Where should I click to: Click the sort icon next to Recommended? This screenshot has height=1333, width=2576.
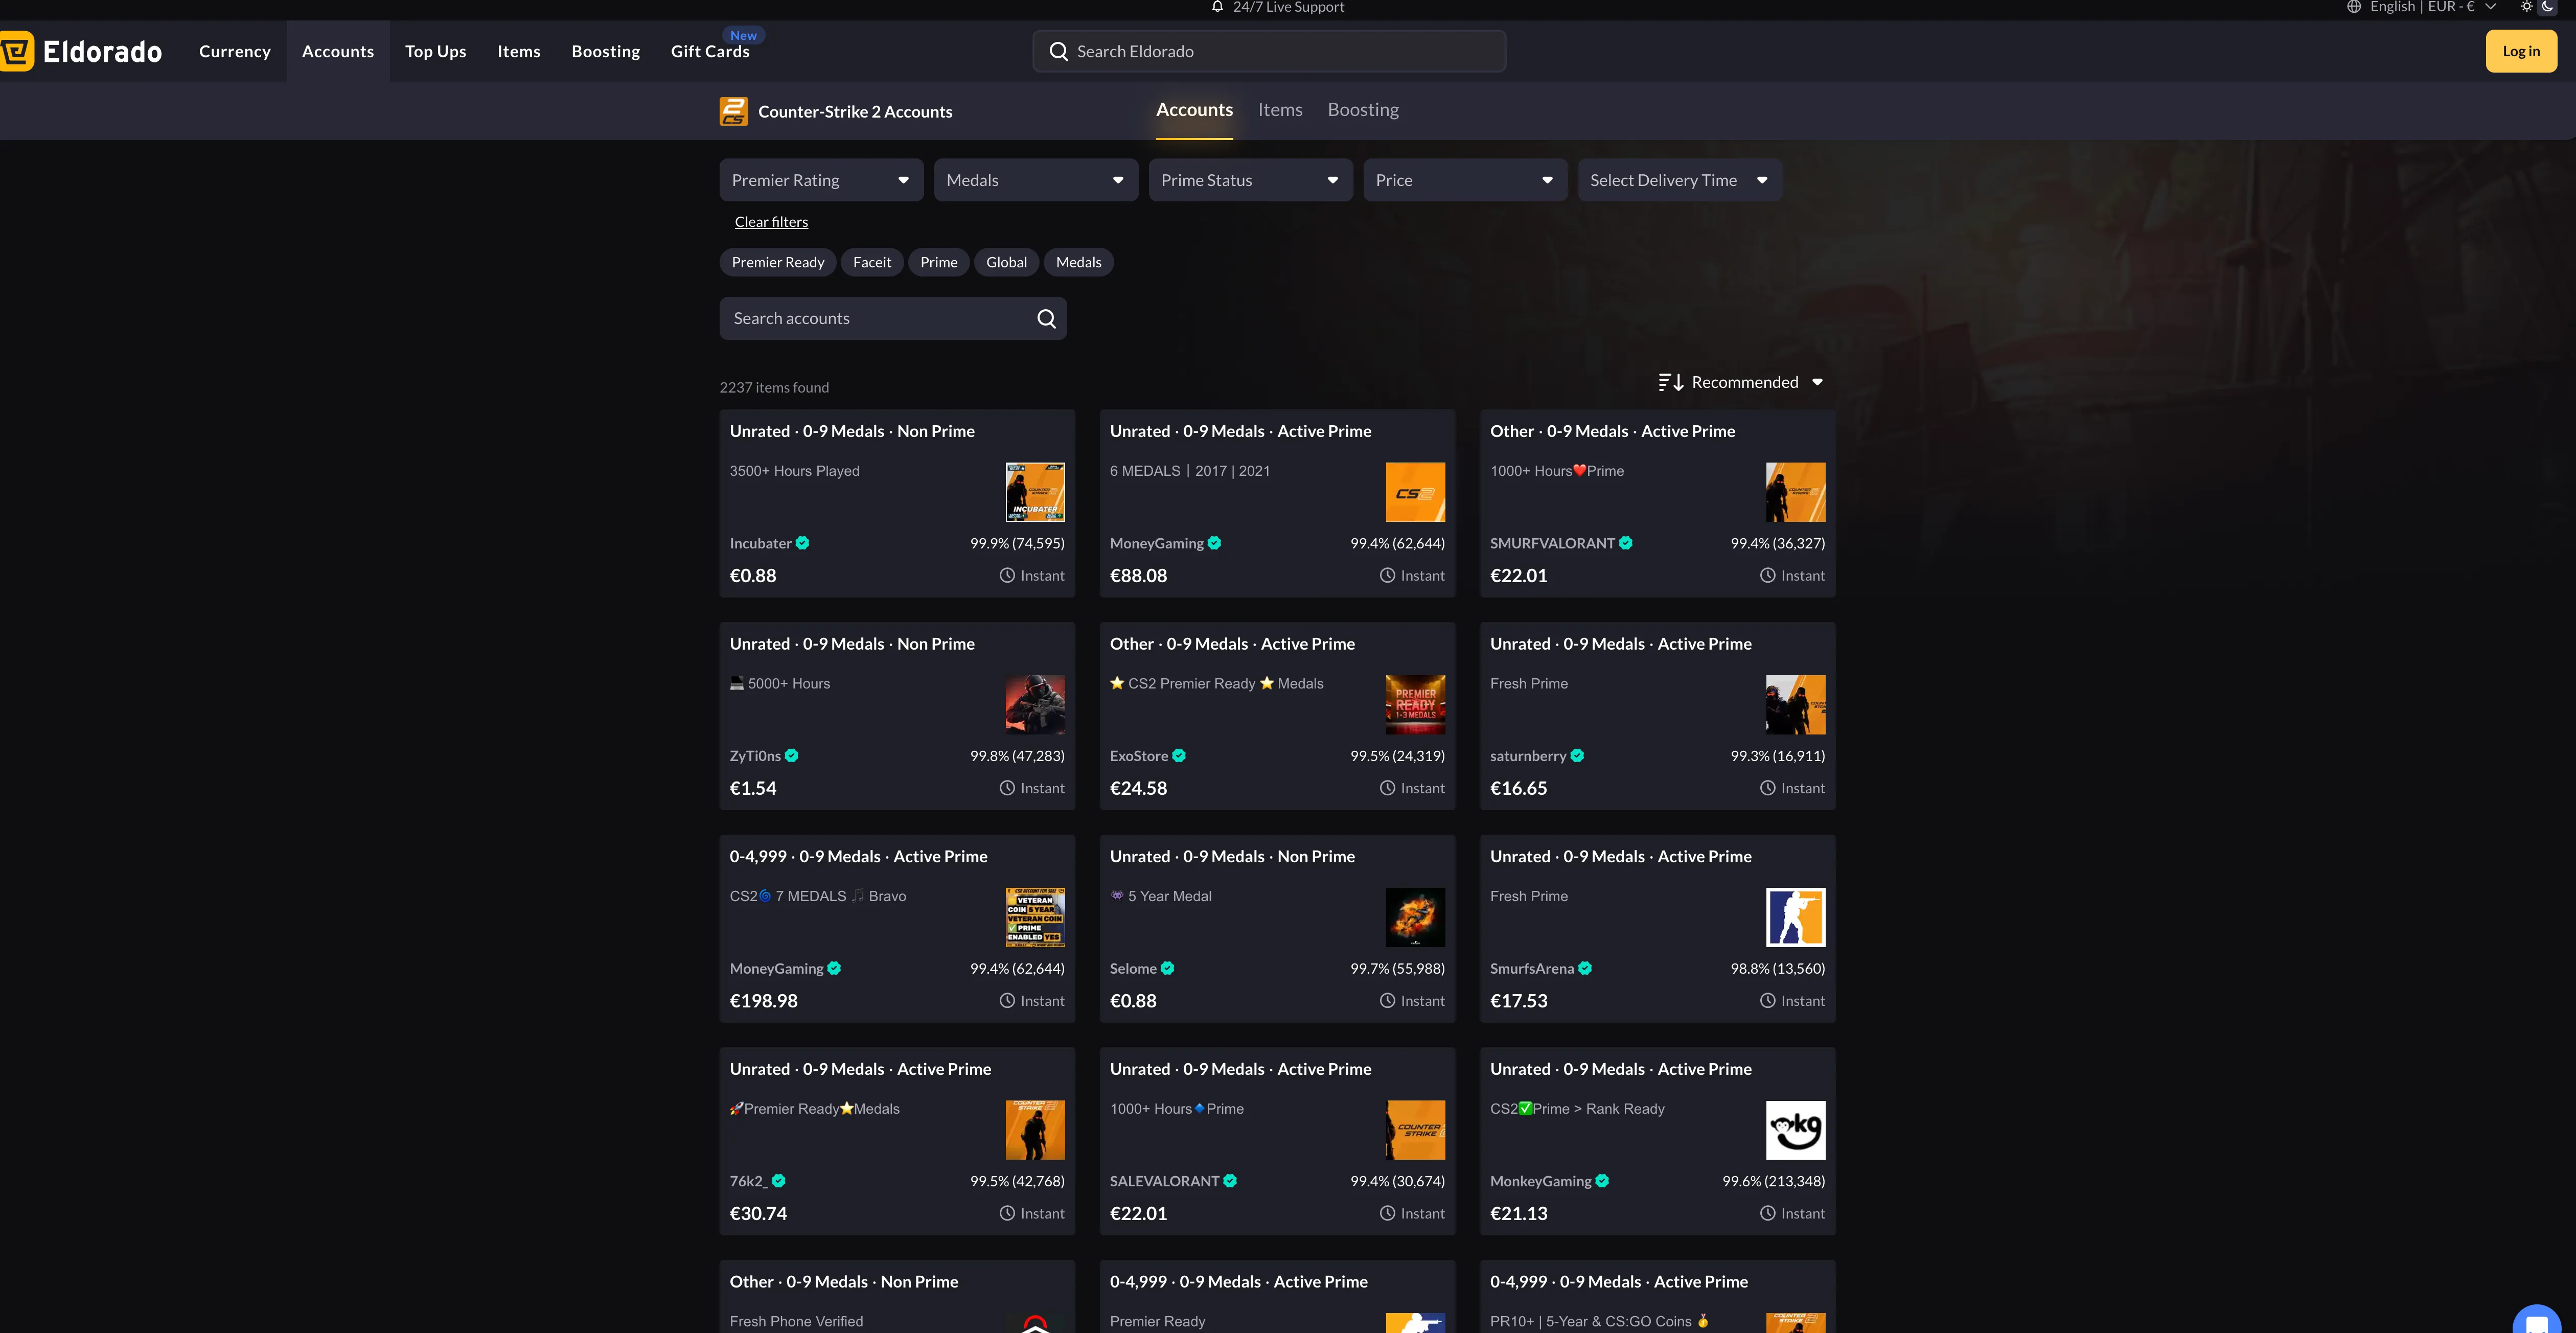pos(1670,382)
